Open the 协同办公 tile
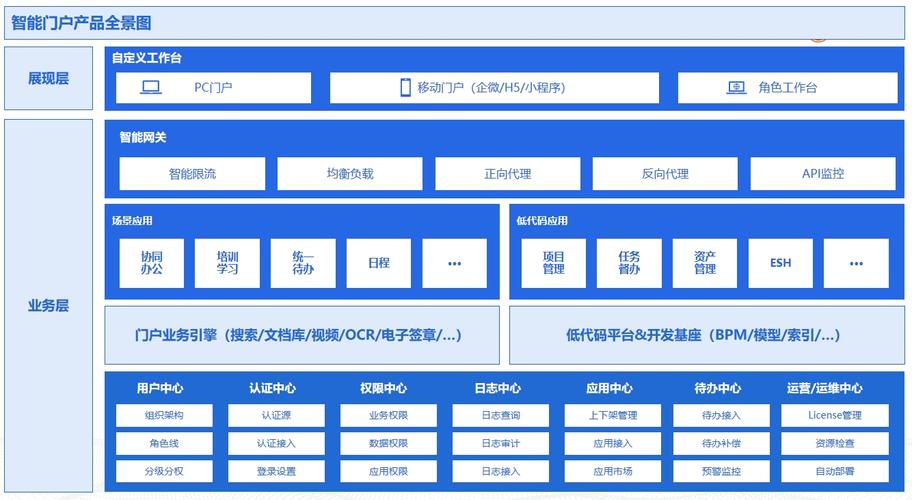912x500 pixels. (151, 263)
